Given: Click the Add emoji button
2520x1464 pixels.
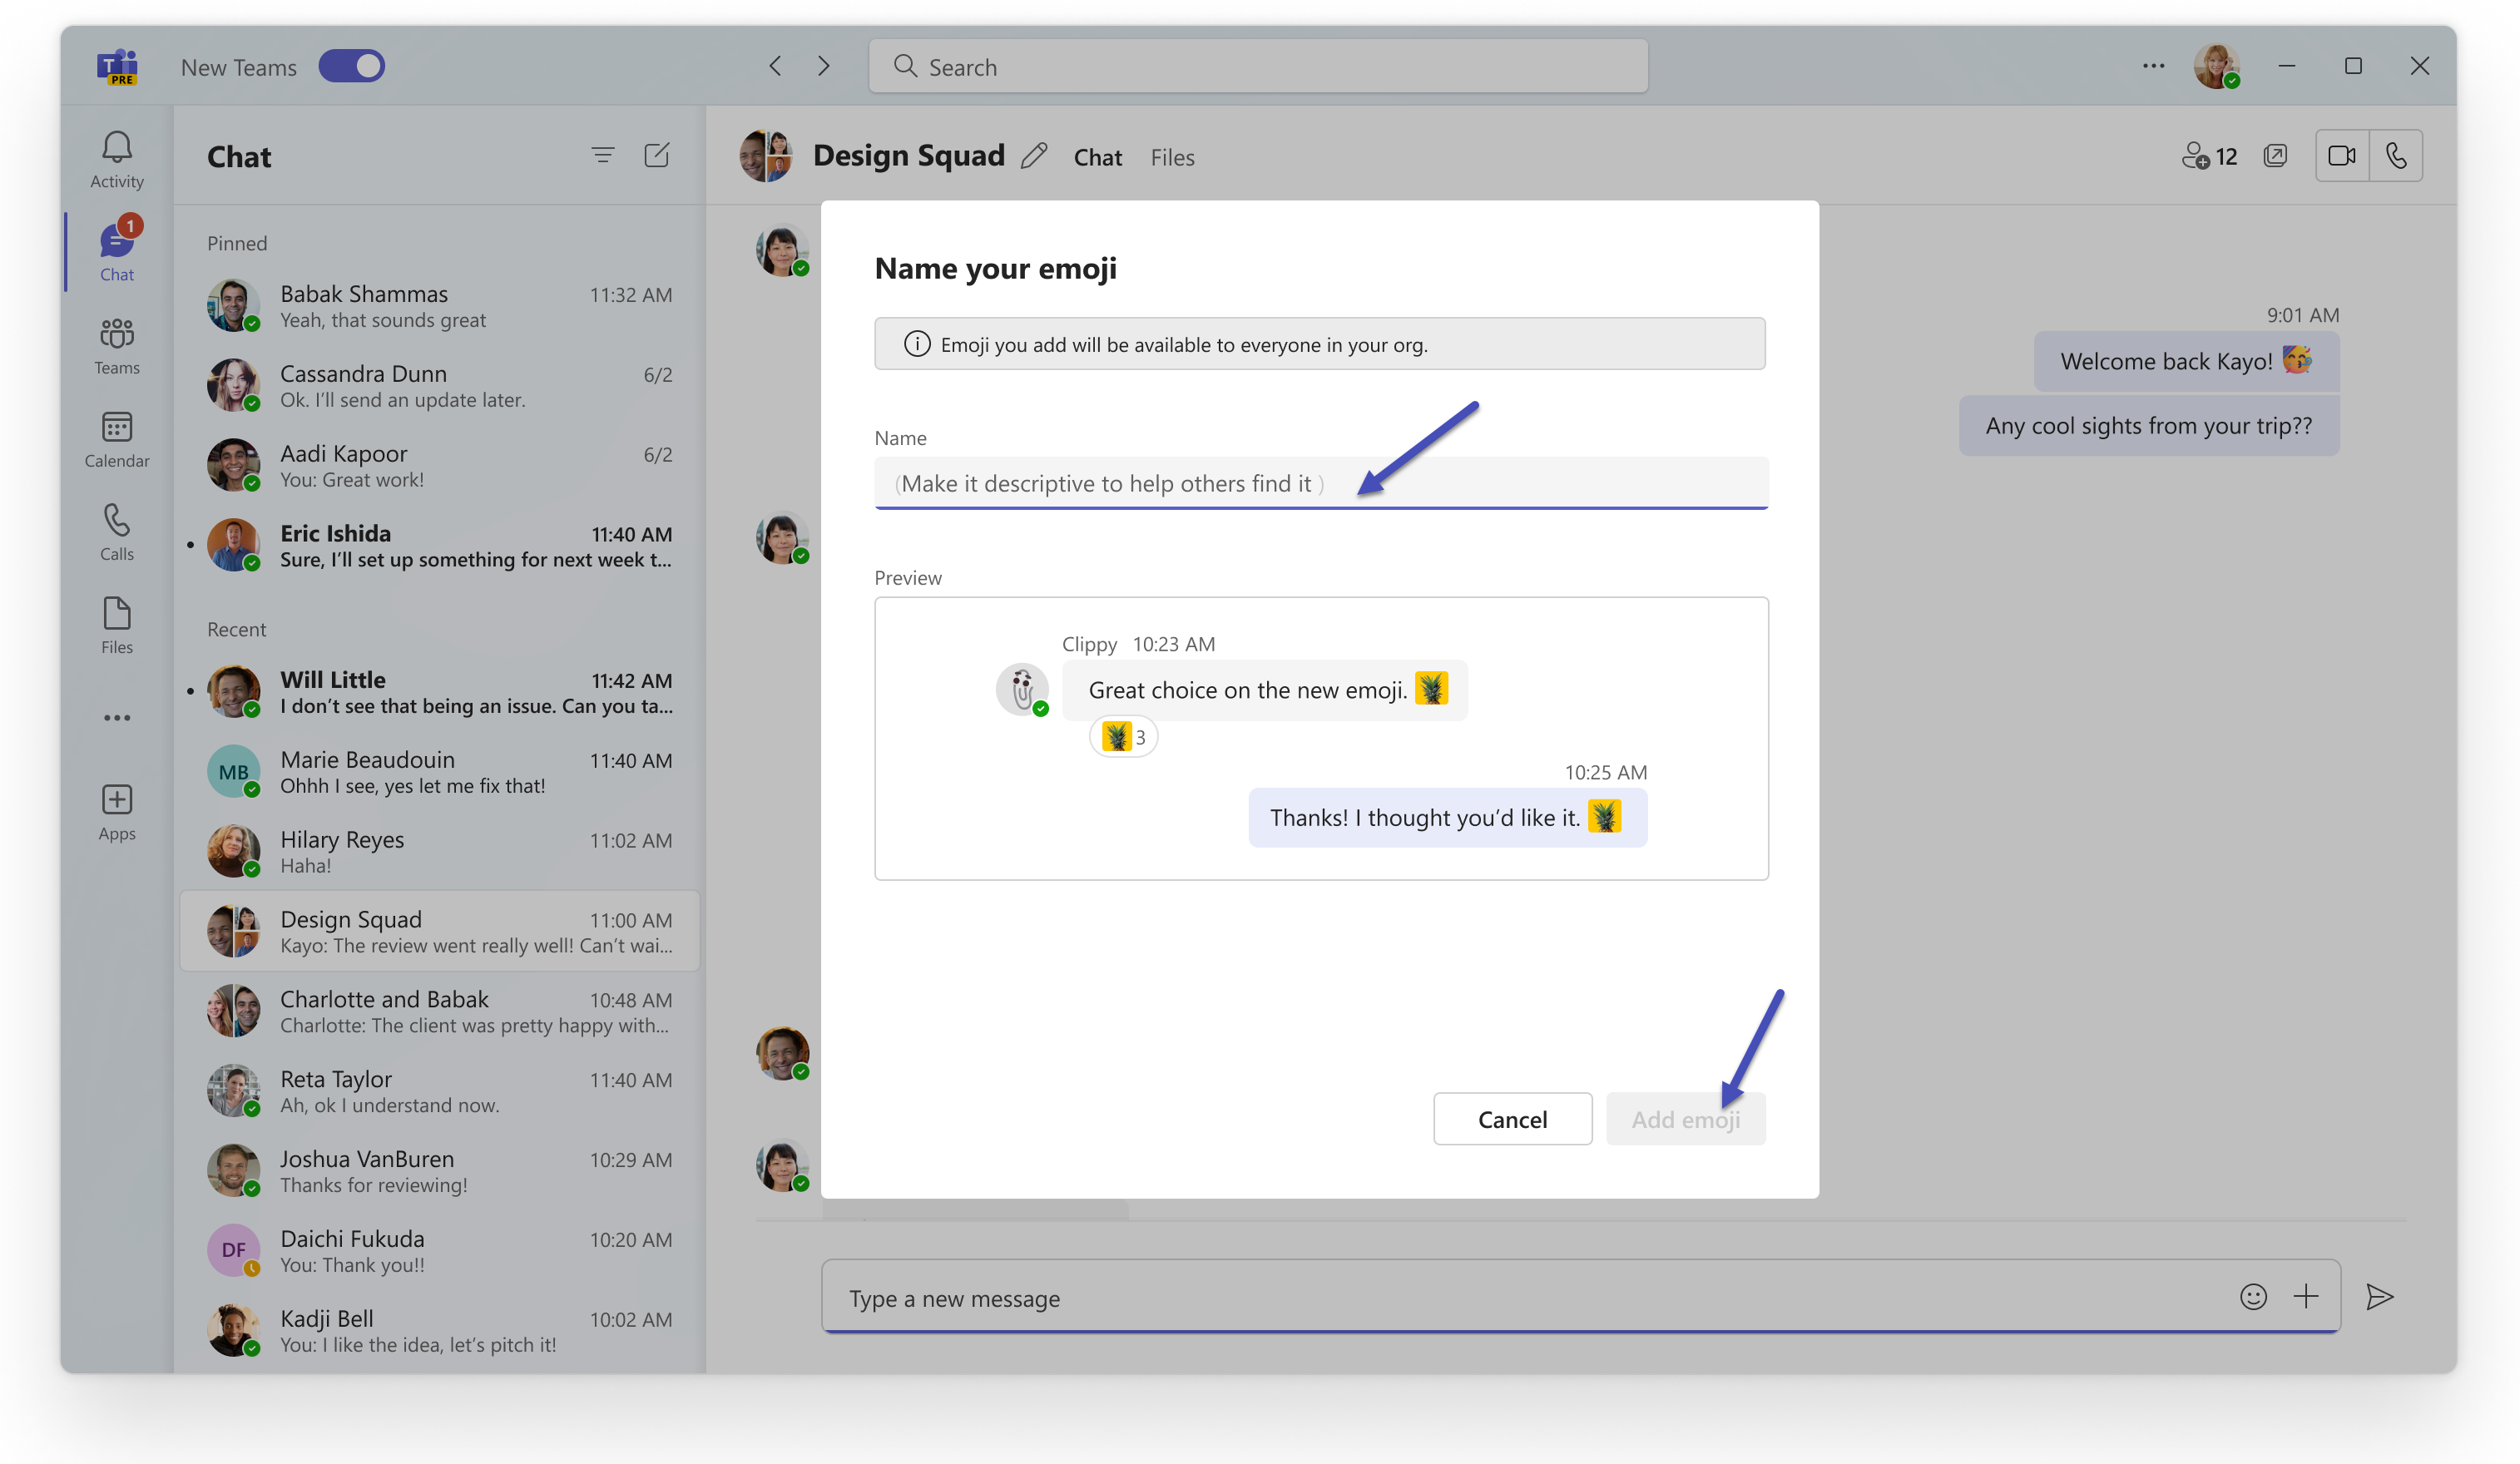Looking at the screenshot, I should 1685,1119.
